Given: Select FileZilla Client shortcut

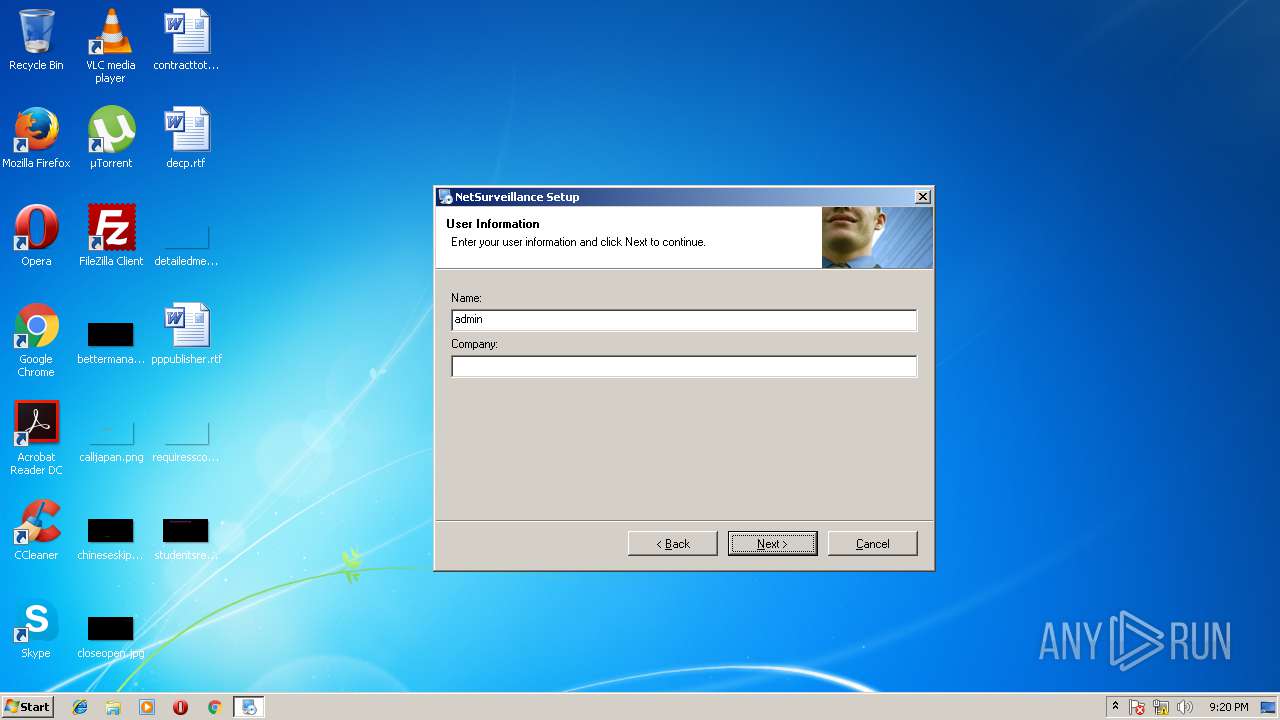Looking at the screenshot, I should (x=110, y=236).
